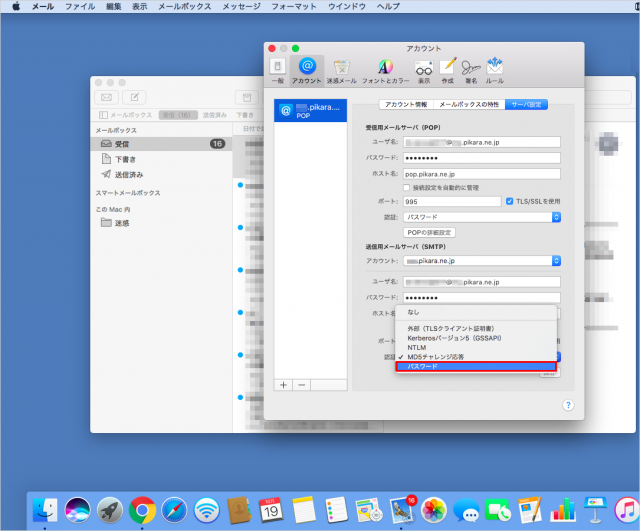Switch to メールボックスの特性 tab
The width and height of the screenshot is (640, 531).
469,104
